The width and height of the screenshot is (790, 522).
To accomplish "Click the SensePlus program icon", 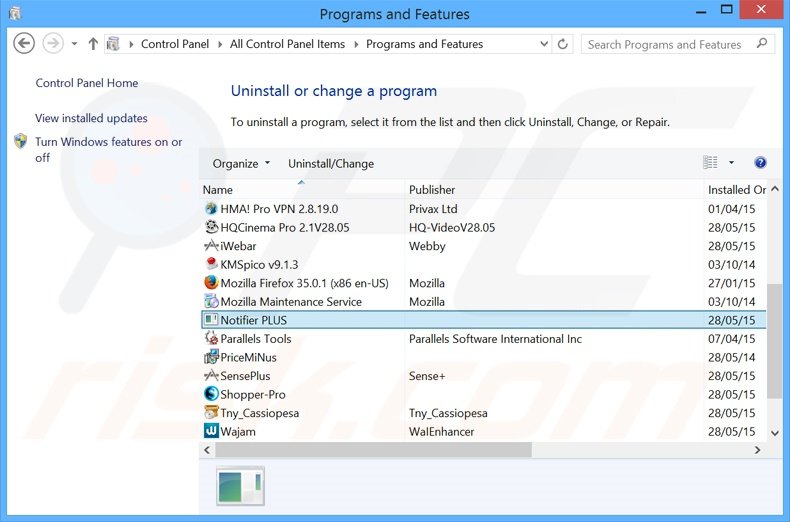I will [211, 375].
